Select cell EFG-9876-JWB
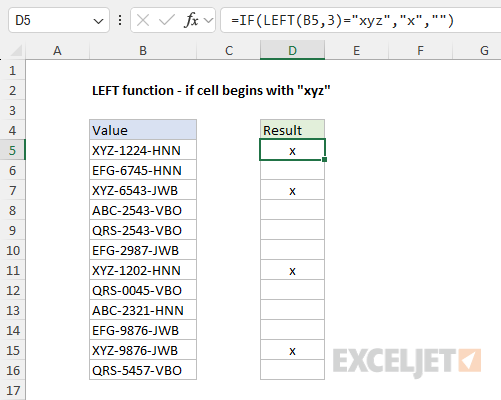Image resolution: width=501 pixels, height=400 pixels. (143, 330)
